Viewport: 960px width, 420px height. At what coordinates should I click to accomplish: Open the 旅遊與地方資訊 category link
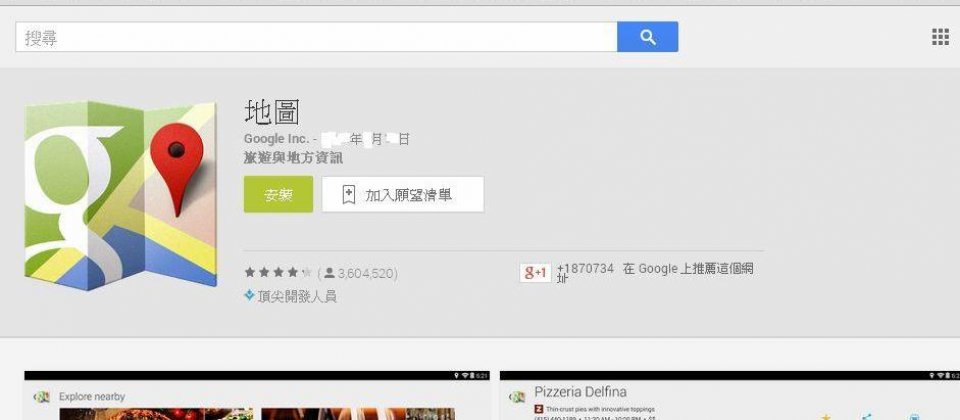click(x=293, y=158)
